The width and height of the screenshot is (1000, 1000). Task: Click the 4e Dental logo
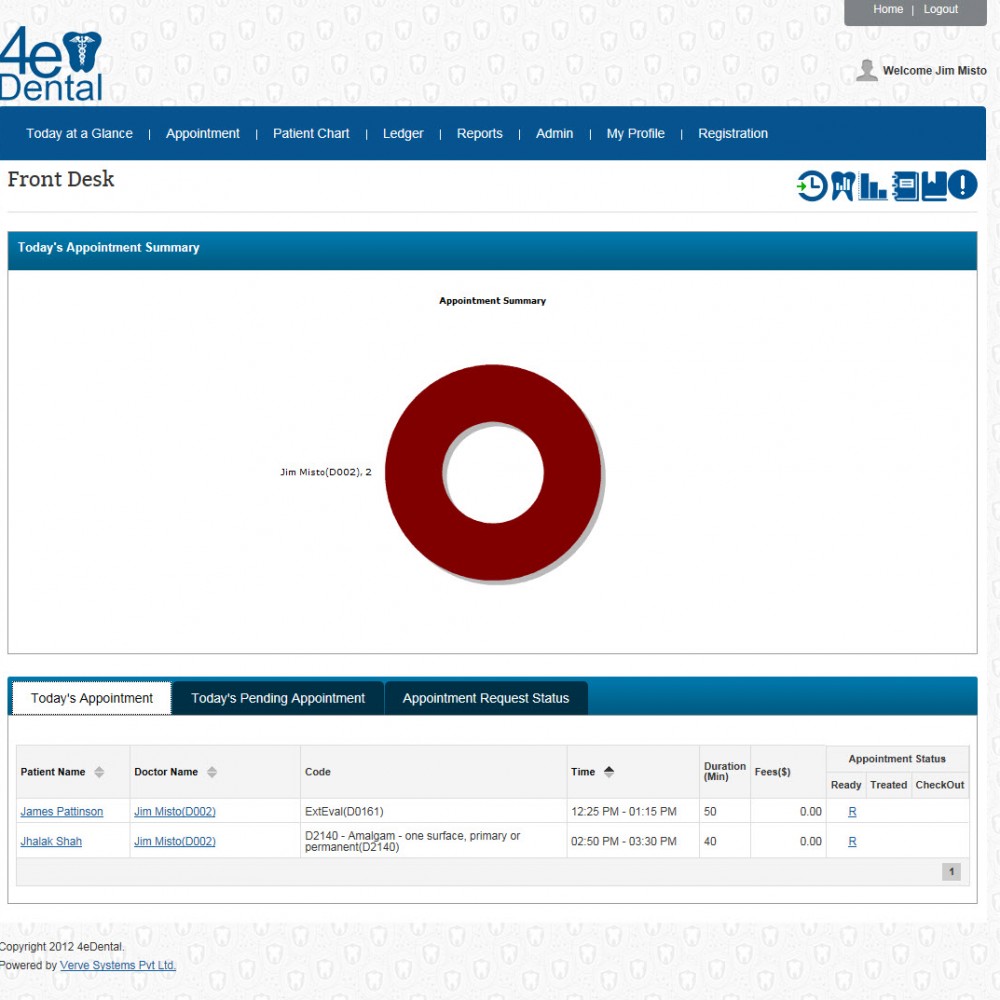(51, 64)
